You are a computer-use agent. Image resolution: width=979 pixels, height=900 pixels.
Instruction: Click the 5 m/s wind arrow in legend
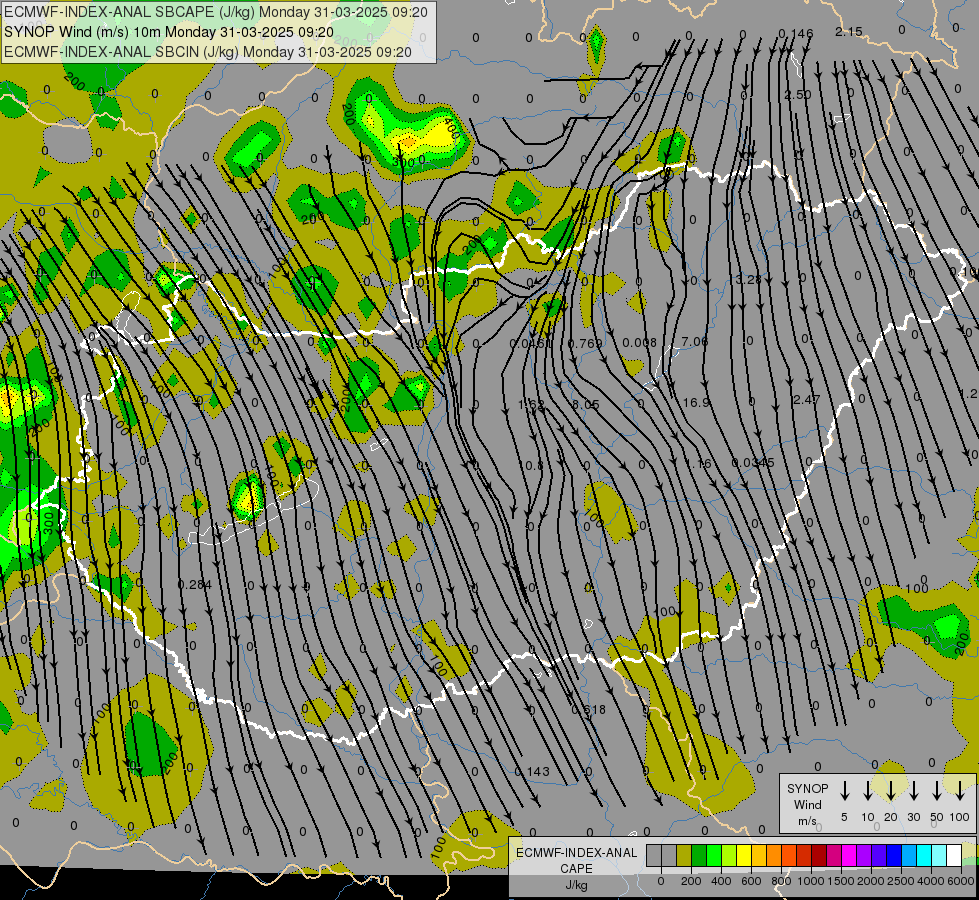coord(845,791)
